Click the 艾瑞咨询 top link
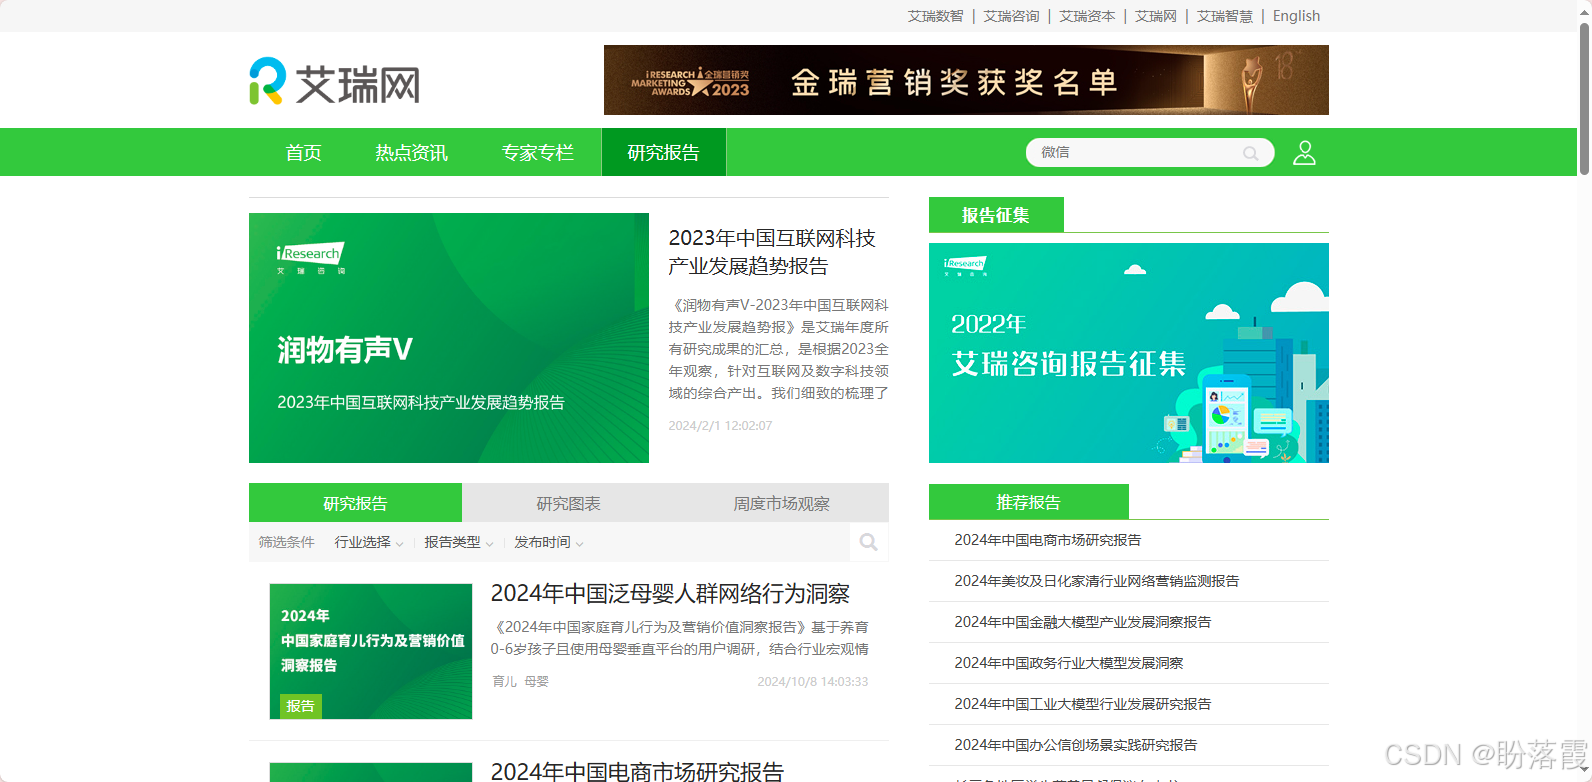Viewport: 1592px width, 782px height. click(x=1012, y=16)
